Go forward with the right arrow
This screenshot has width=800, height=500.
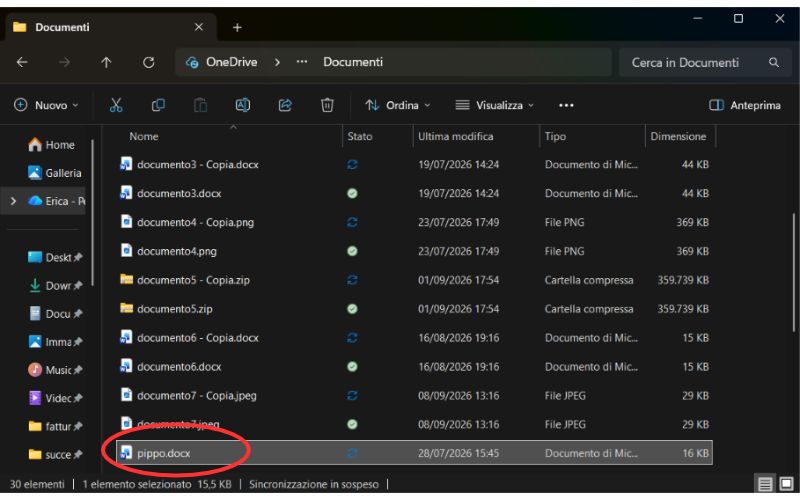pyautogui.click(x=64, y=62)
